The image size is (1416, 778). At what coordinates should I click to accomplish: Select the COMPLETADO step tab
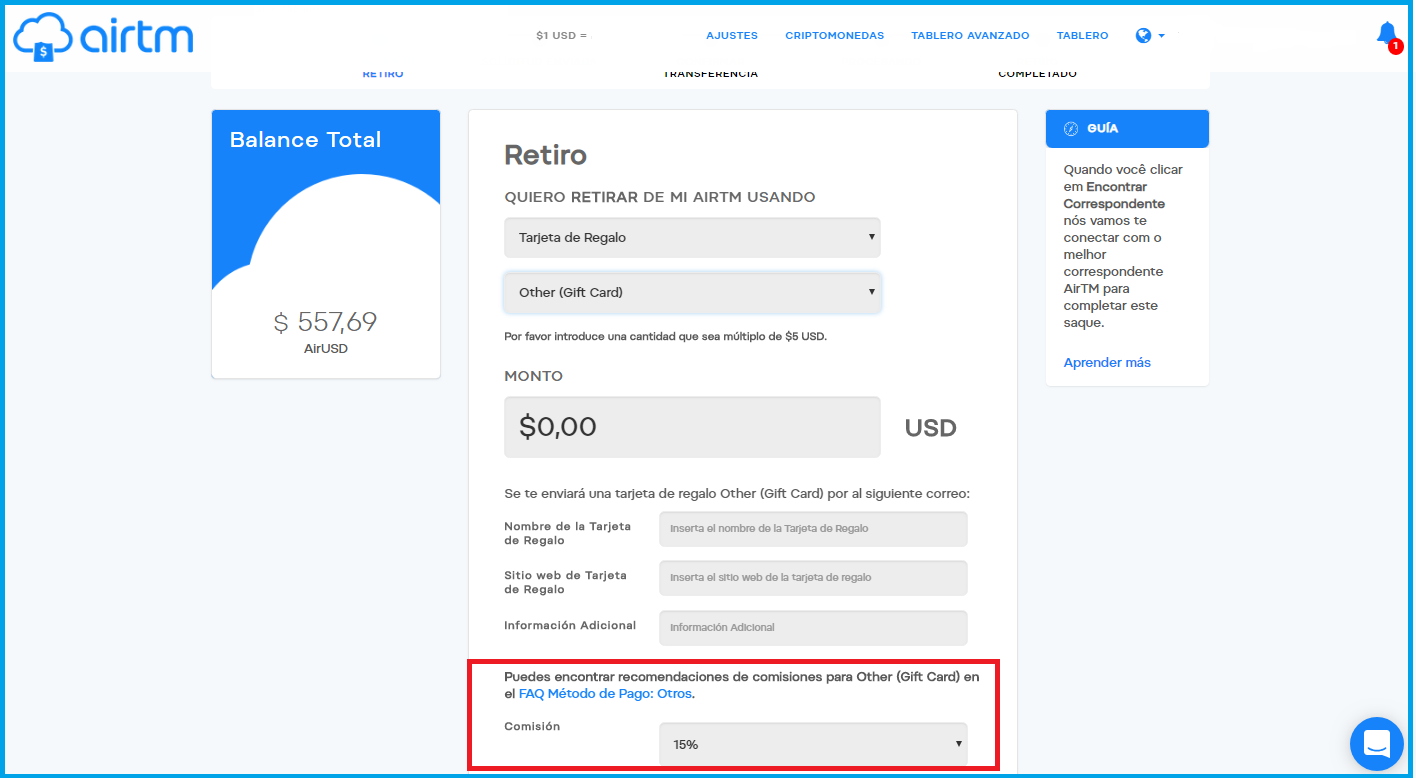click(1037, 74)
